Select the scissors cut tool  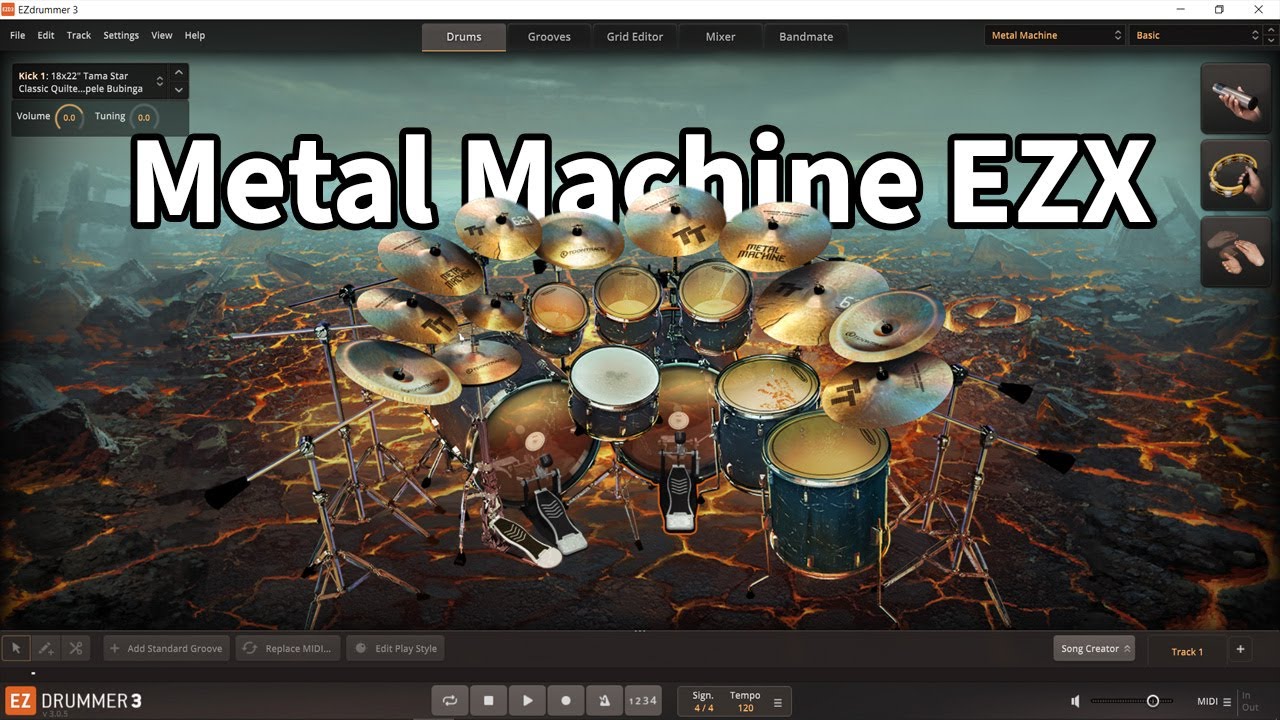pos(76,648)
